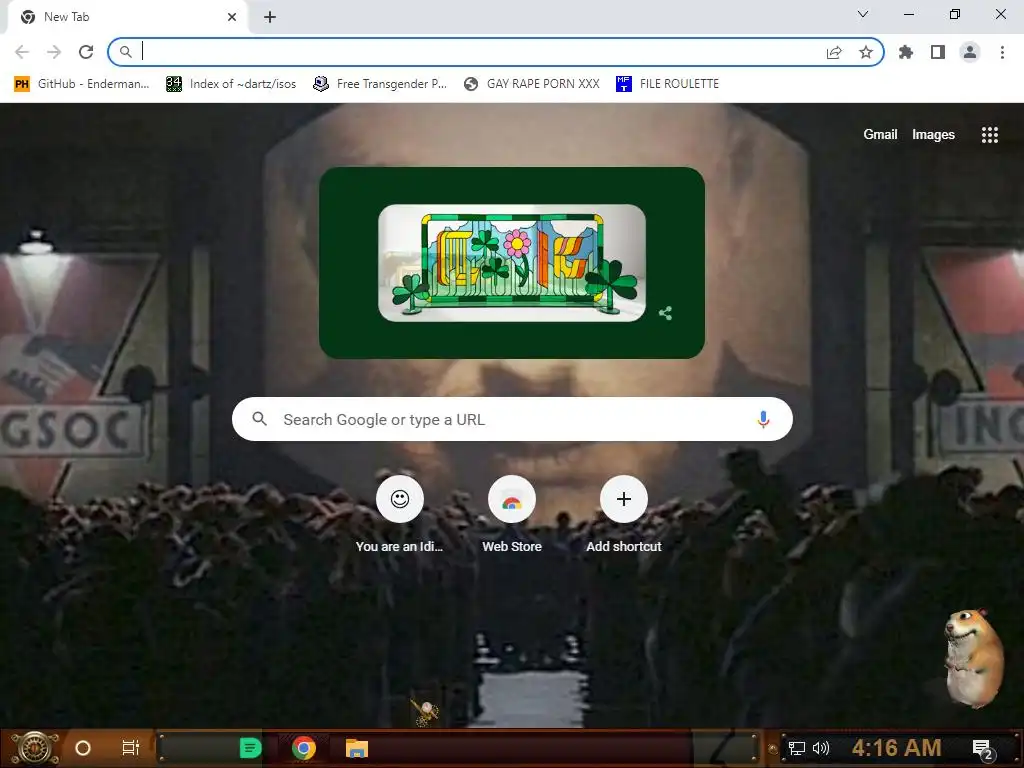Open the notification center with 2 alerts

coord(983,749)
